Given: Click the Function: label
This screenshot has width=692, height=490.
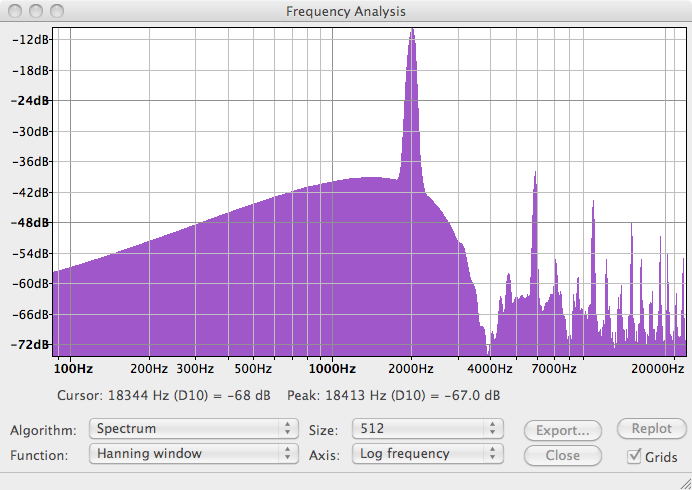Looking at the screenshot, I should (39, 455).
